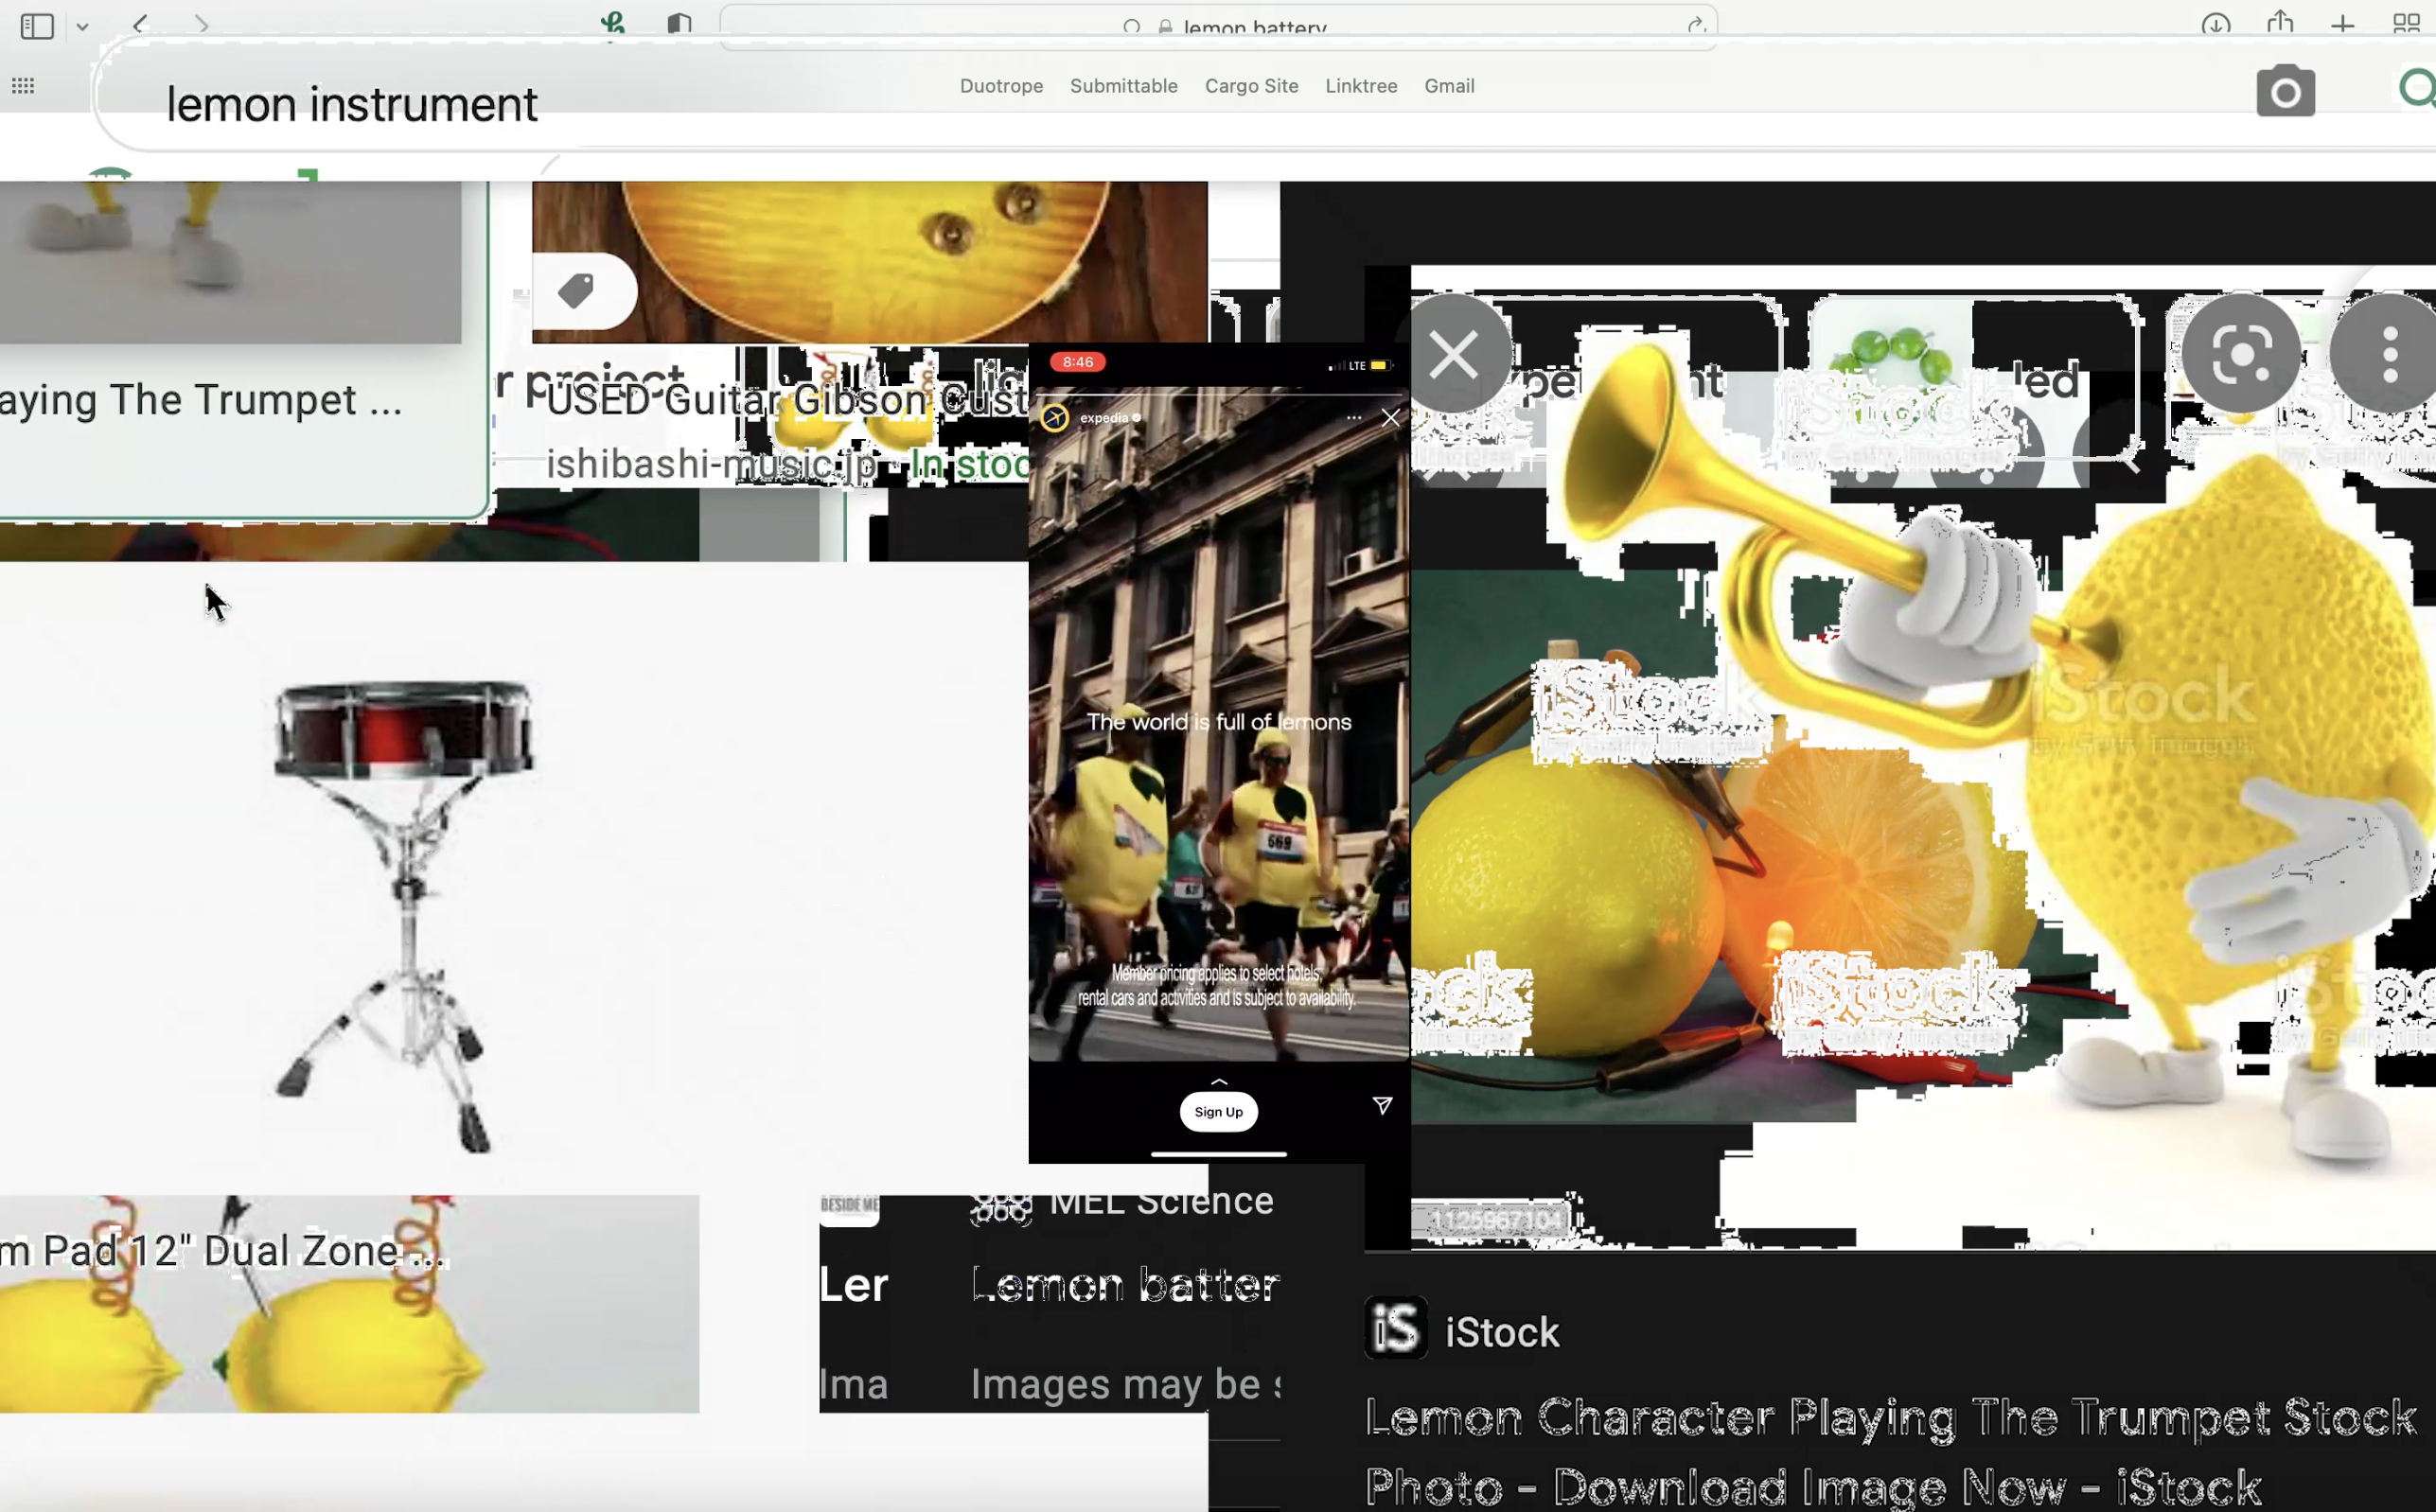Click the story progress bar below Sign Up

pyautogui.click(x=1218, y=1154)
